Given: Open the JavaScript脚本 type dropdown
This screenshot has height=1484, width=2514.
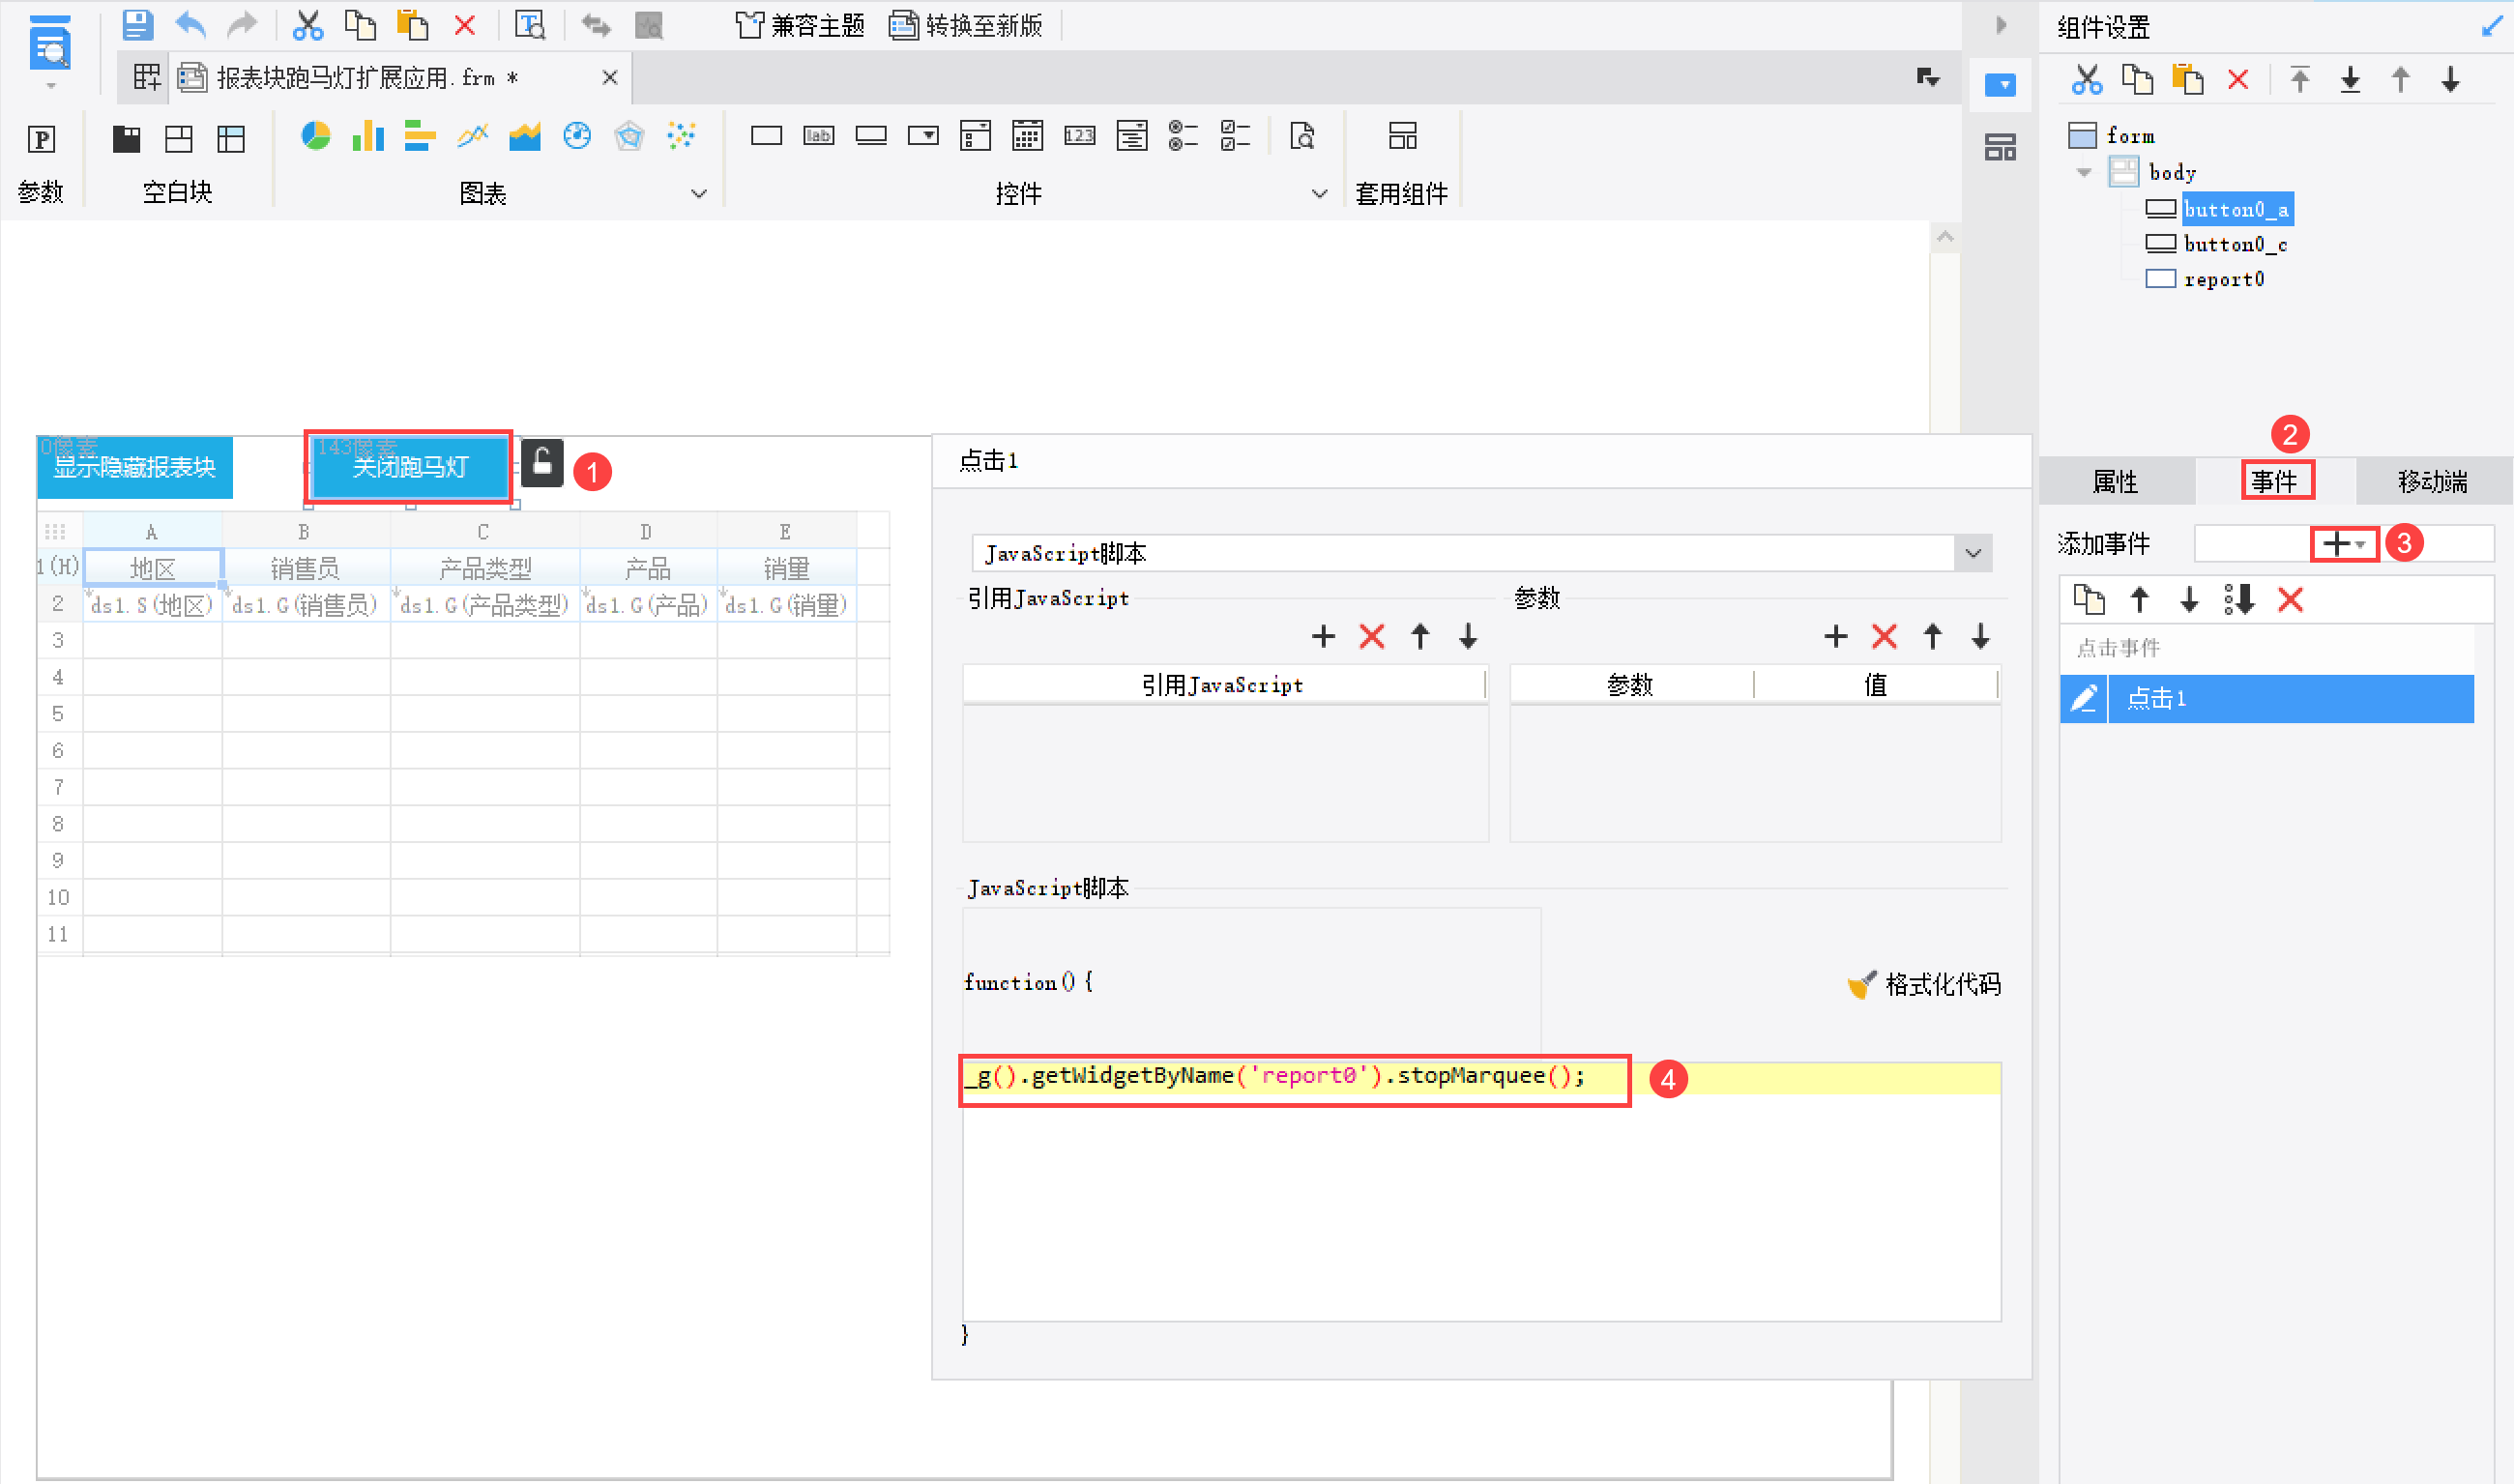Looking at the screenshot, I should [x=1973, y=553].
